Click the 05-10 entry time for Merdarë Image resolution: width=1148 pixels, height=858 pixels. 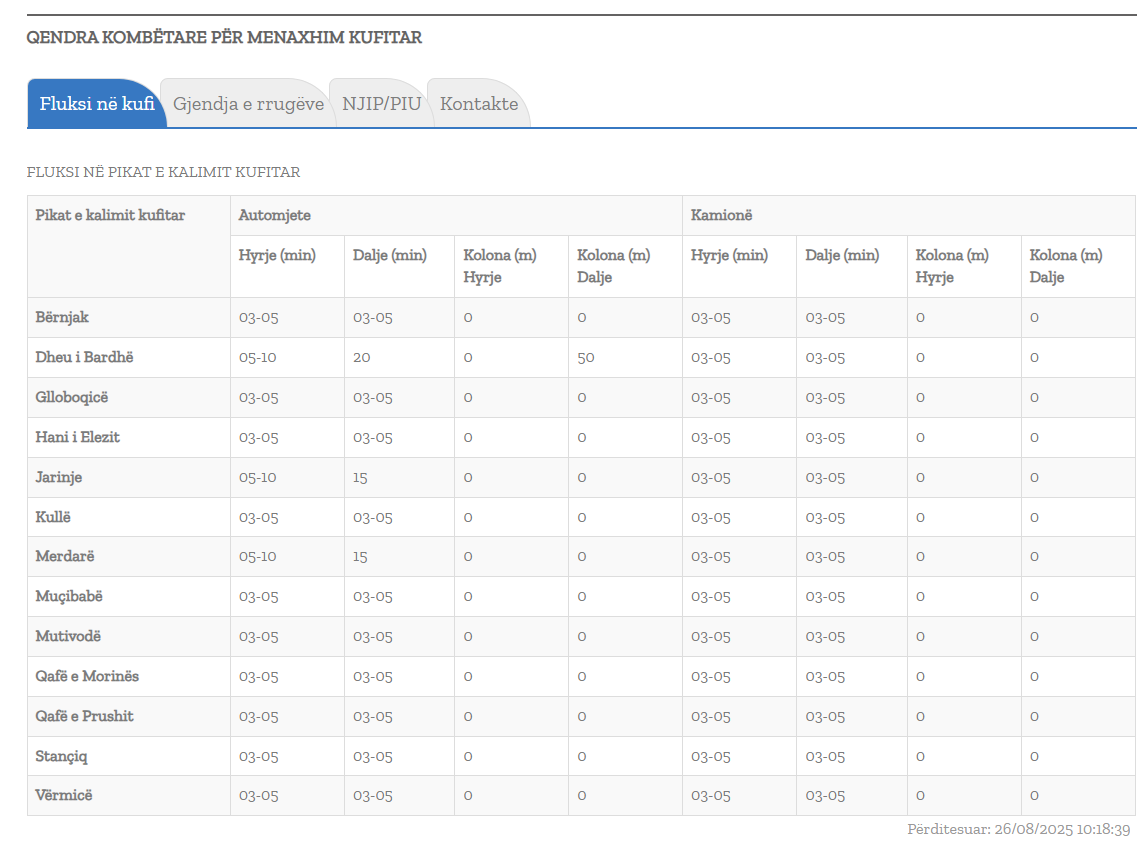point(258,557)
